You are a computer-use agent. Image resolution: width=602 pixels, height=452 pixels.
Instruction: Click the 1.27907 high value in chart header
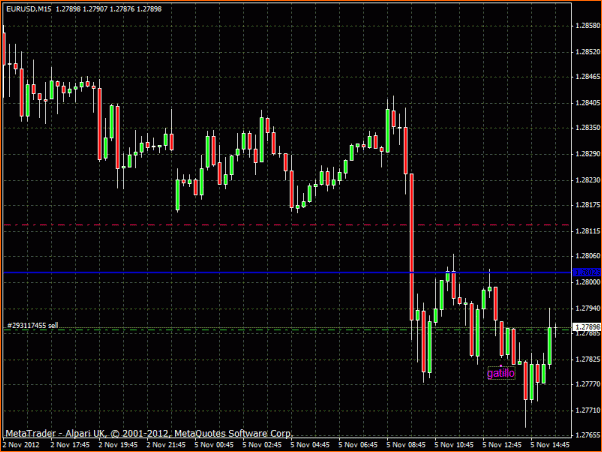click(95, 9)
